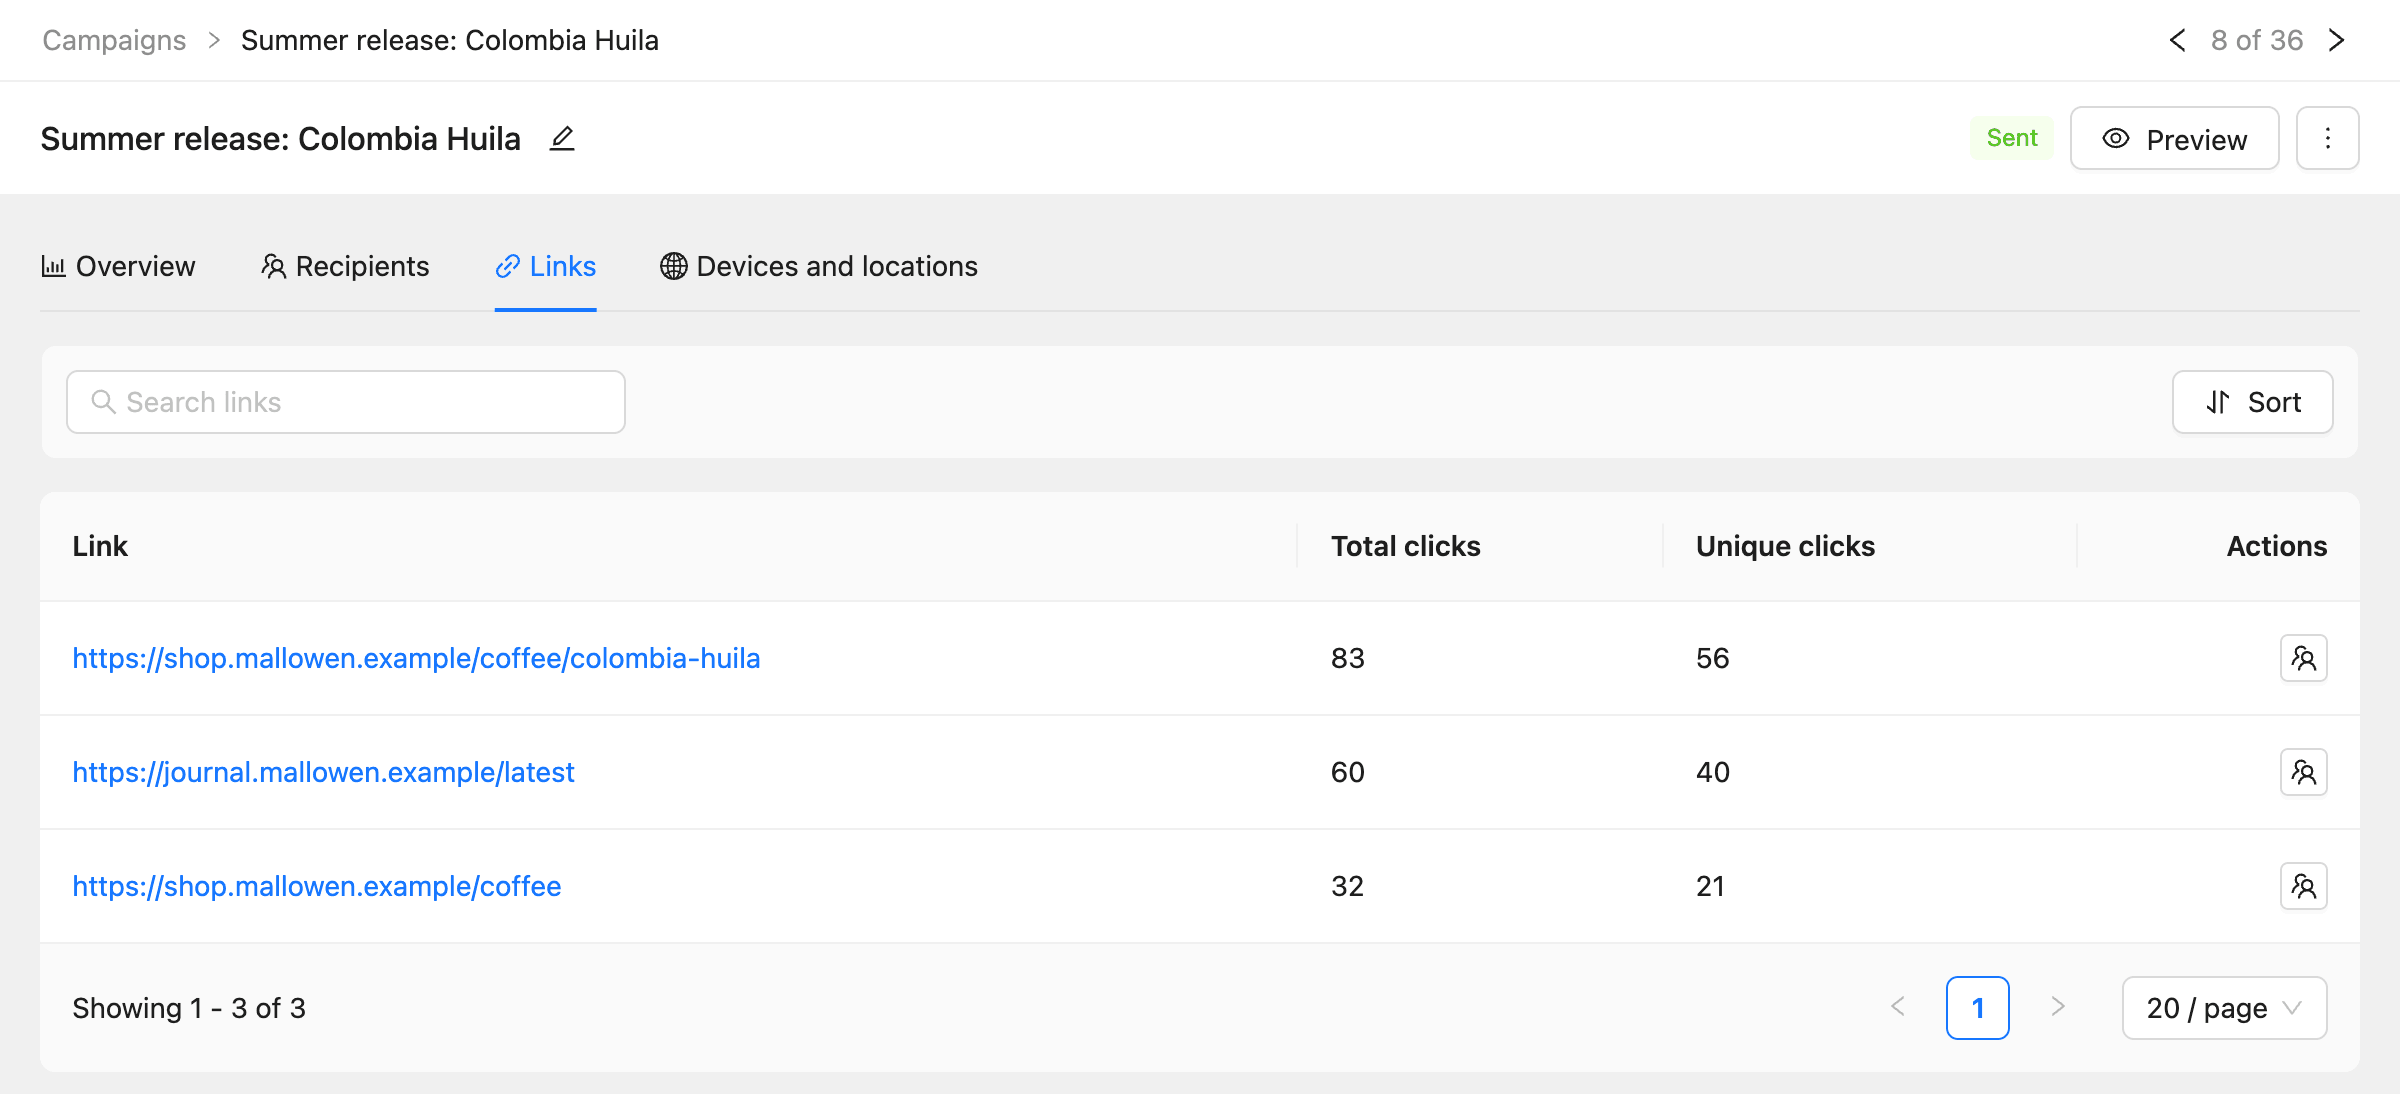2400x1094 pixels.
Task: View recipients who clicked journal latest link
Action: [x=2304, y=772]
